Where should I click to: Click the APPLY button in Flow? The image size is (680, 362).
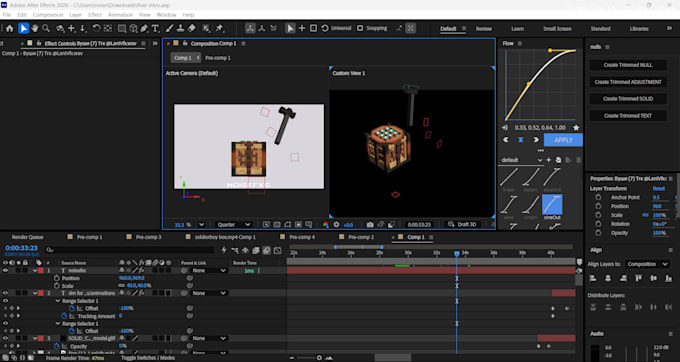point(563,140)
